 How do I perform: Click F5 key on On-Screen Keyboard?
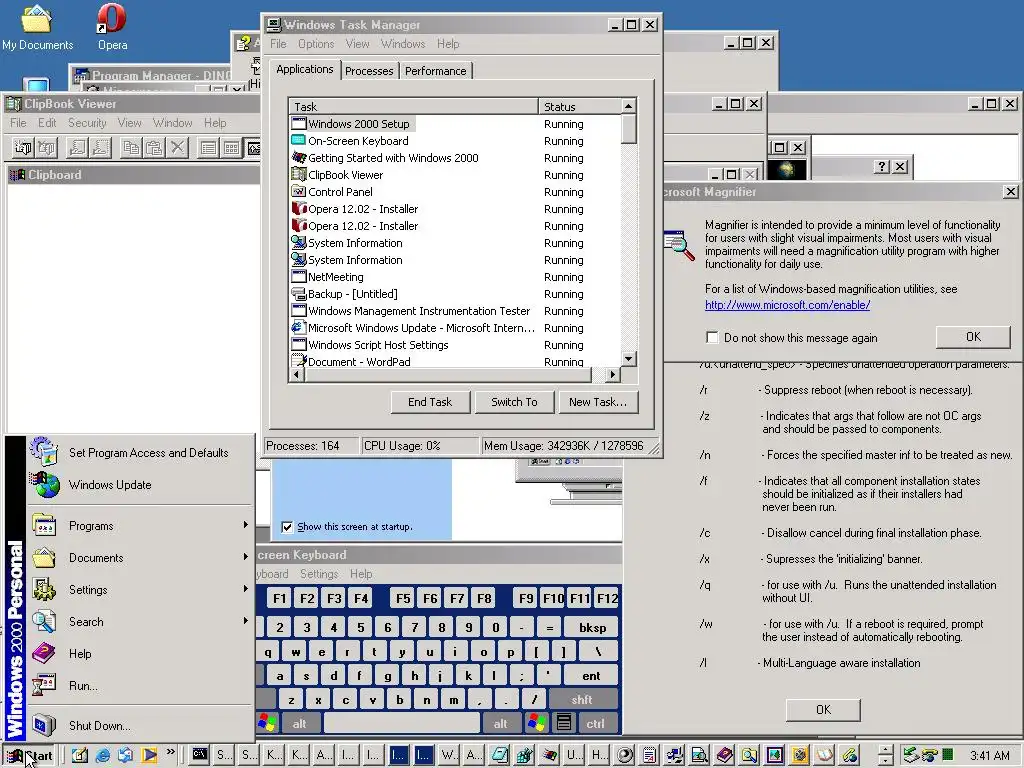403,598
